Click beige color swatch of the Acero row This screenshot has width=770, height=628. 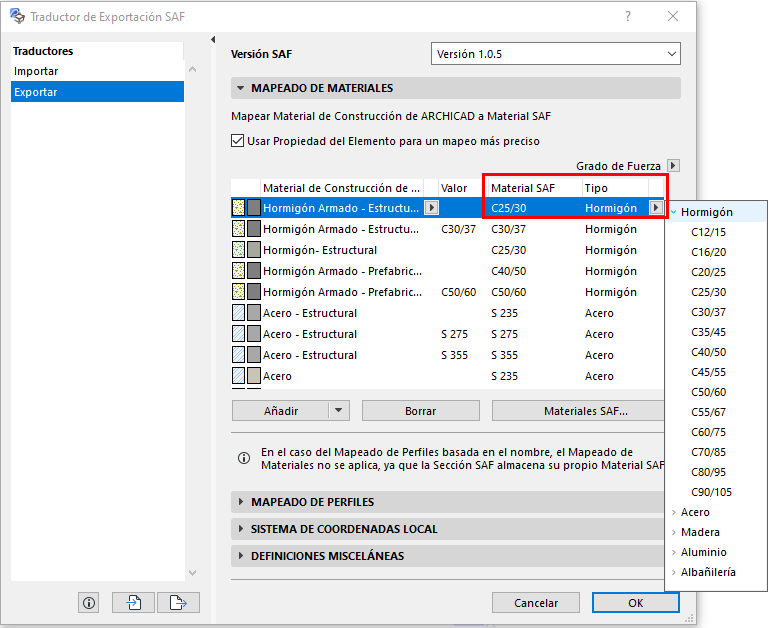[x=253, y=376]
